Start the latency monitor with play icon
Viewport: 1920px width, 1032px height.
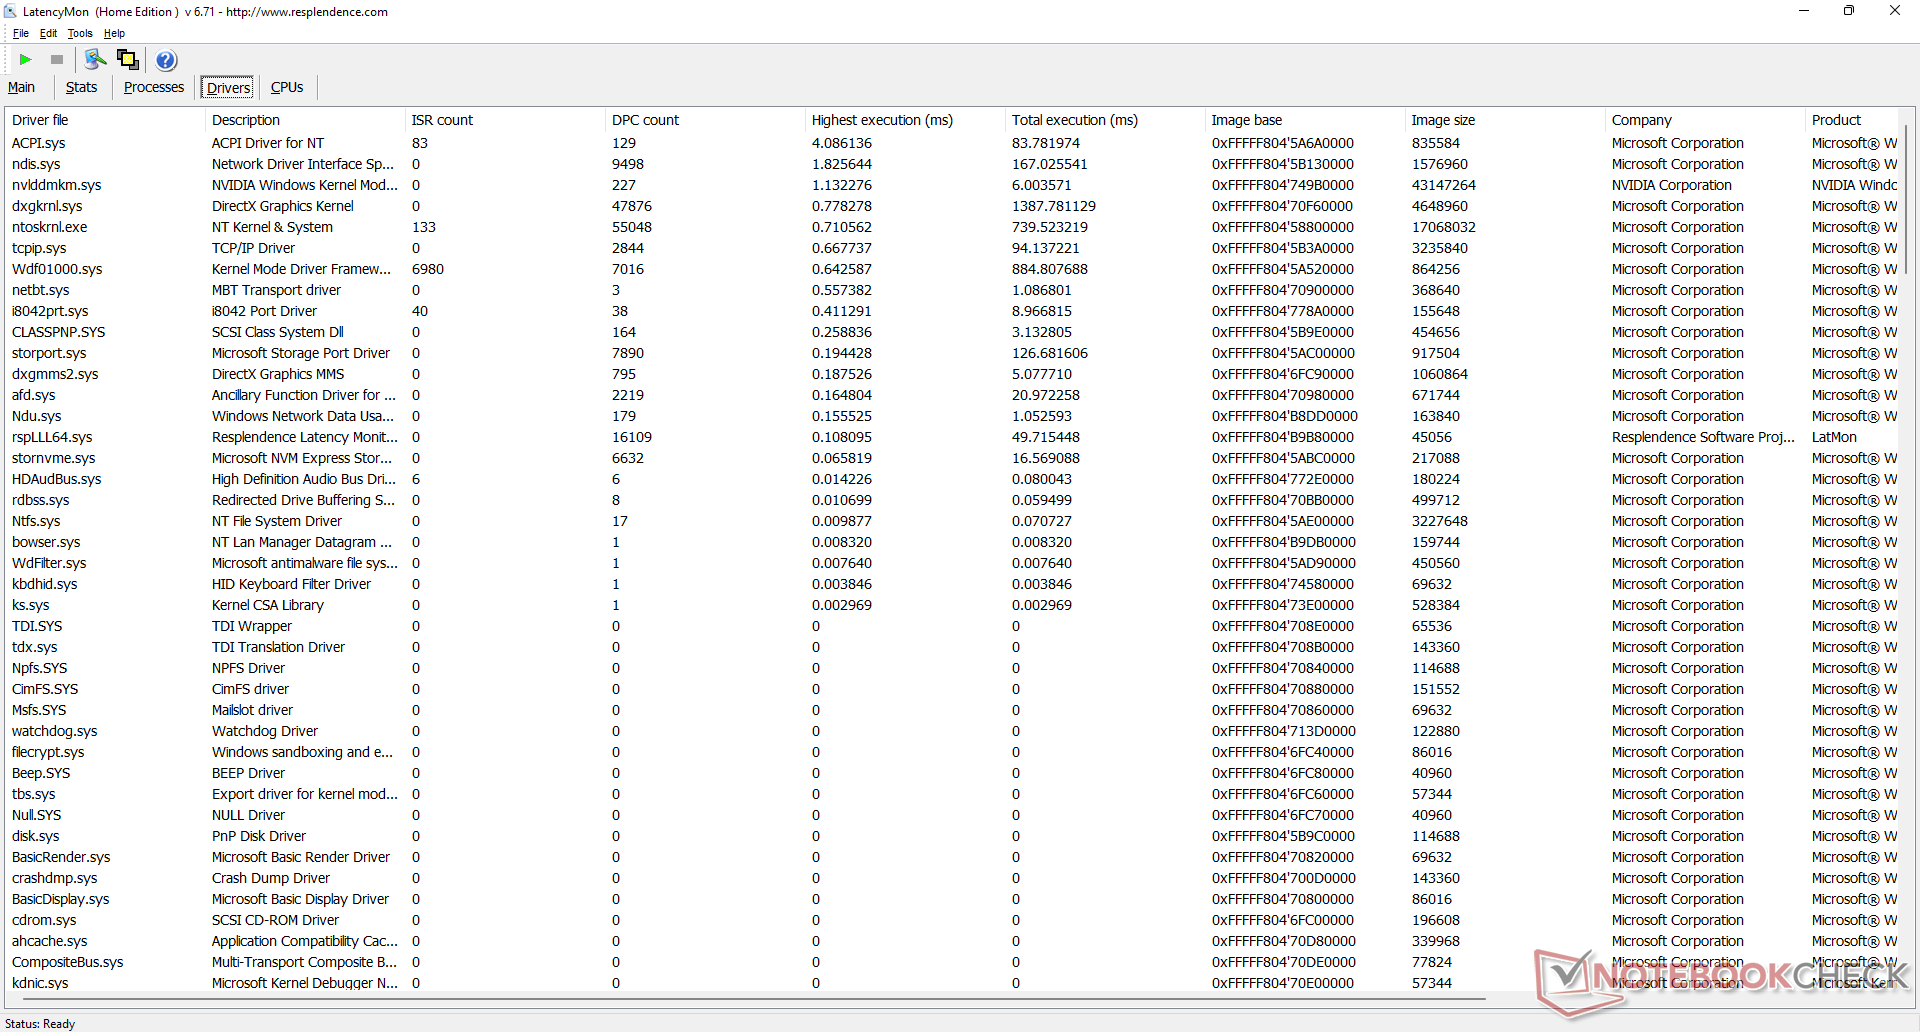coord(26,60)
